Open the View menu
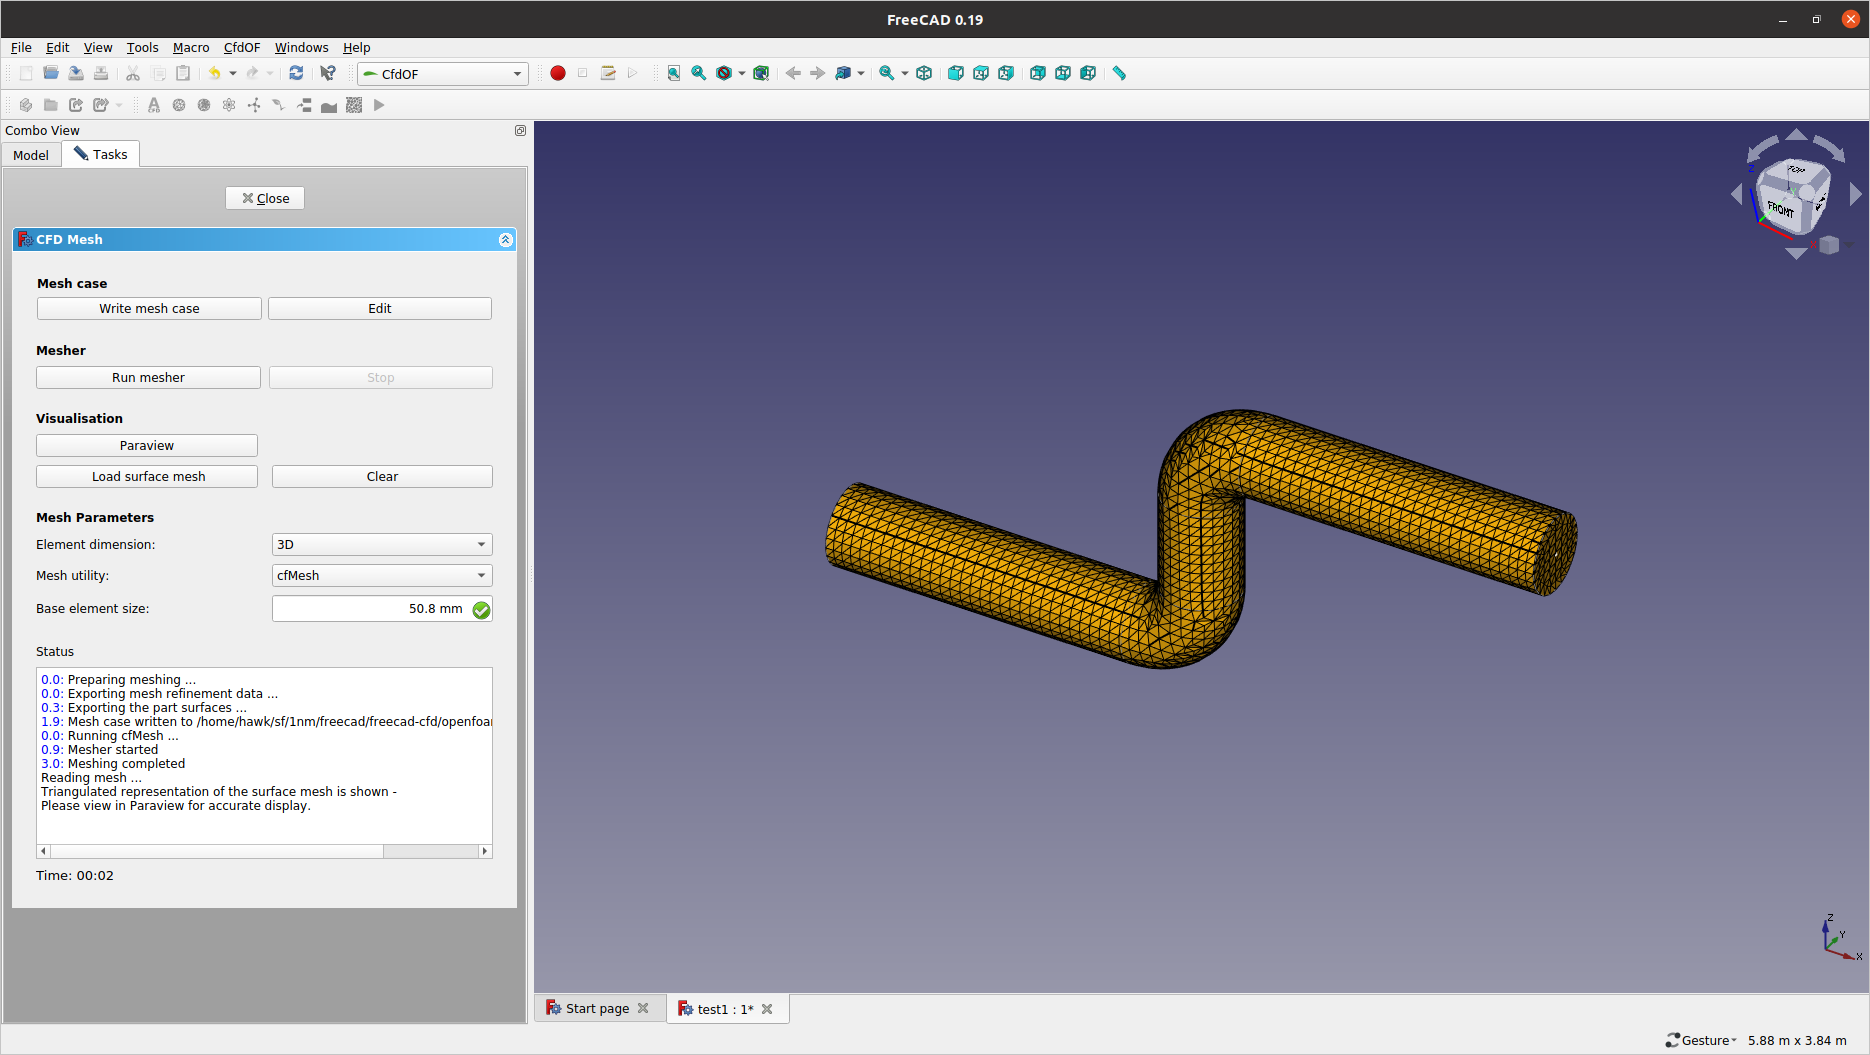 98,48
